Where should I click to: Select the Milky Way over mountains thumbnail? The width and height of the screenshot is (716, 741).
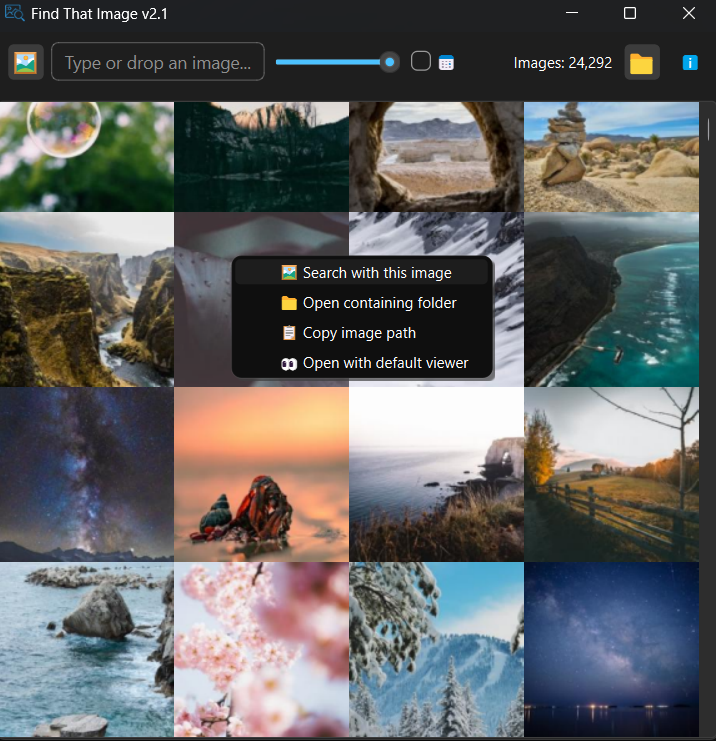tap(87, 474)
